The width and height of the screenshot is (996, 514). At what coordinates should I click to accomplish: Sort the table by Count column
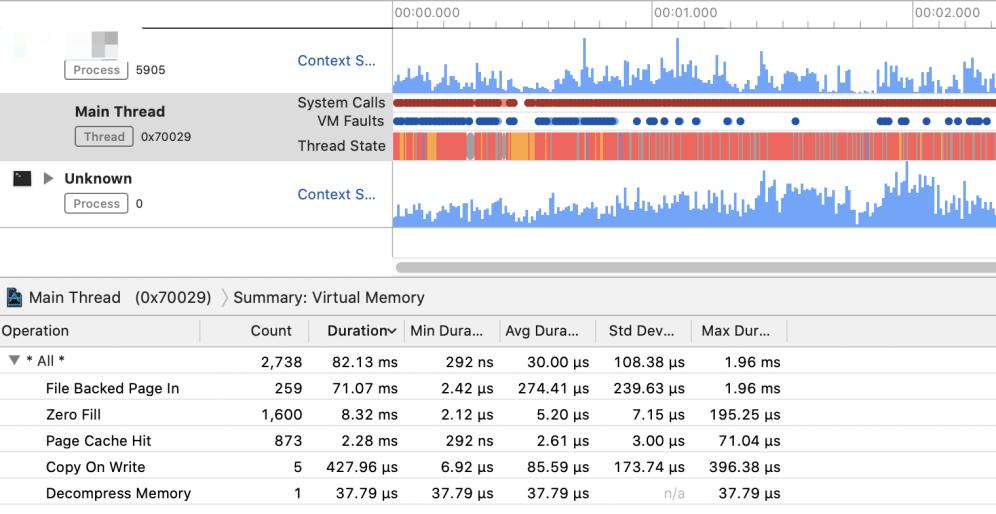tap(271, 331)
